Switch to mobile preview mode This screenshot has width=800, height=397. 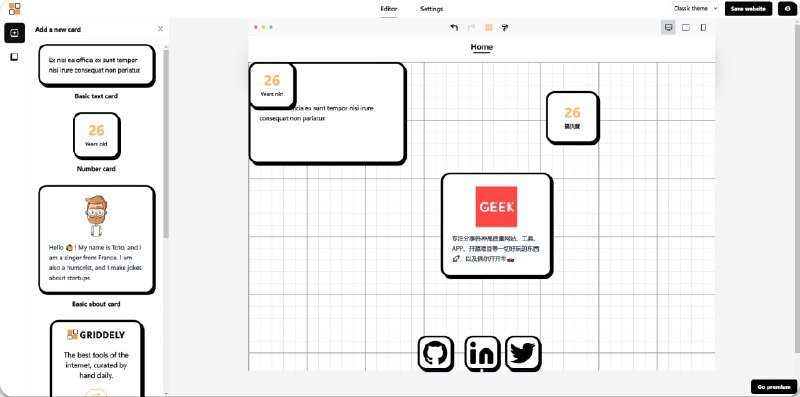[x=703, y=28]
